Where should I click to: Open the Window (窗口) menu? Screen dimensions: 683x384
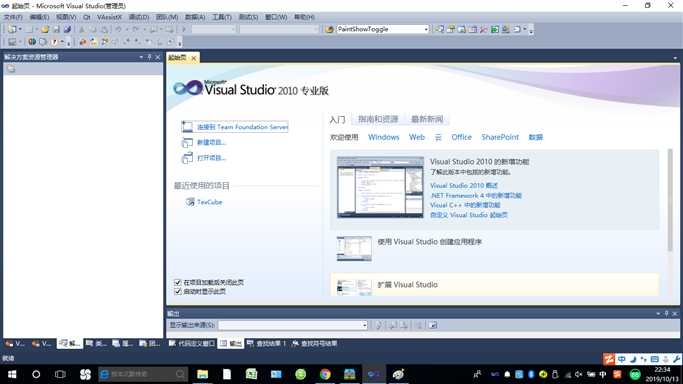point(276,17)
